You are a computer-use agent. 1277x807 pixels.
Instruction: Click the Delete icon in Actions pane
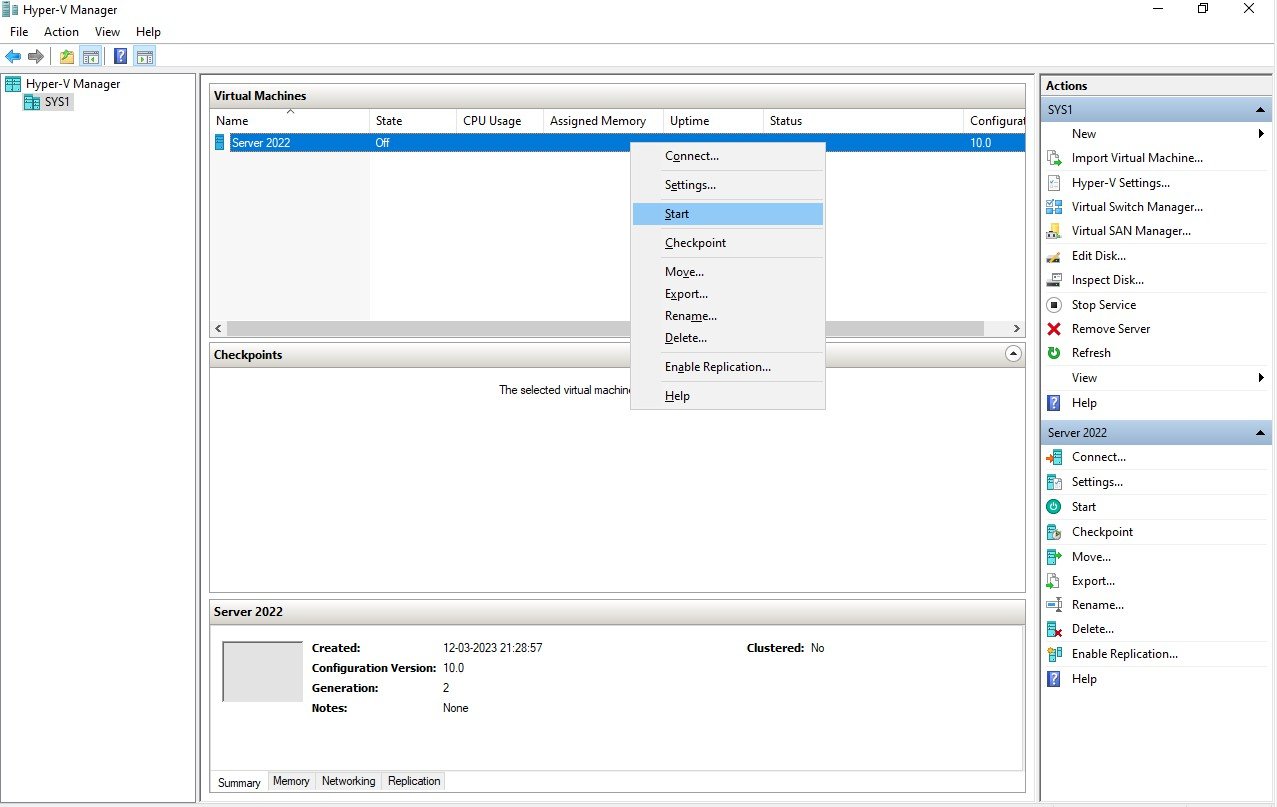1054,629
